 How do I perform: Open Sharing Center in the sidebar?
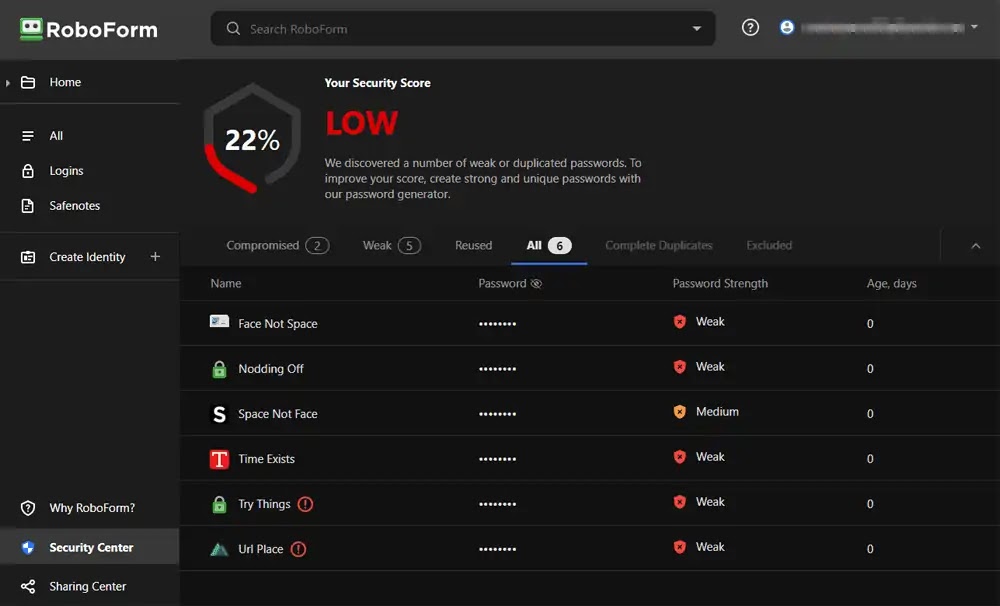click(x=89, y=586)
